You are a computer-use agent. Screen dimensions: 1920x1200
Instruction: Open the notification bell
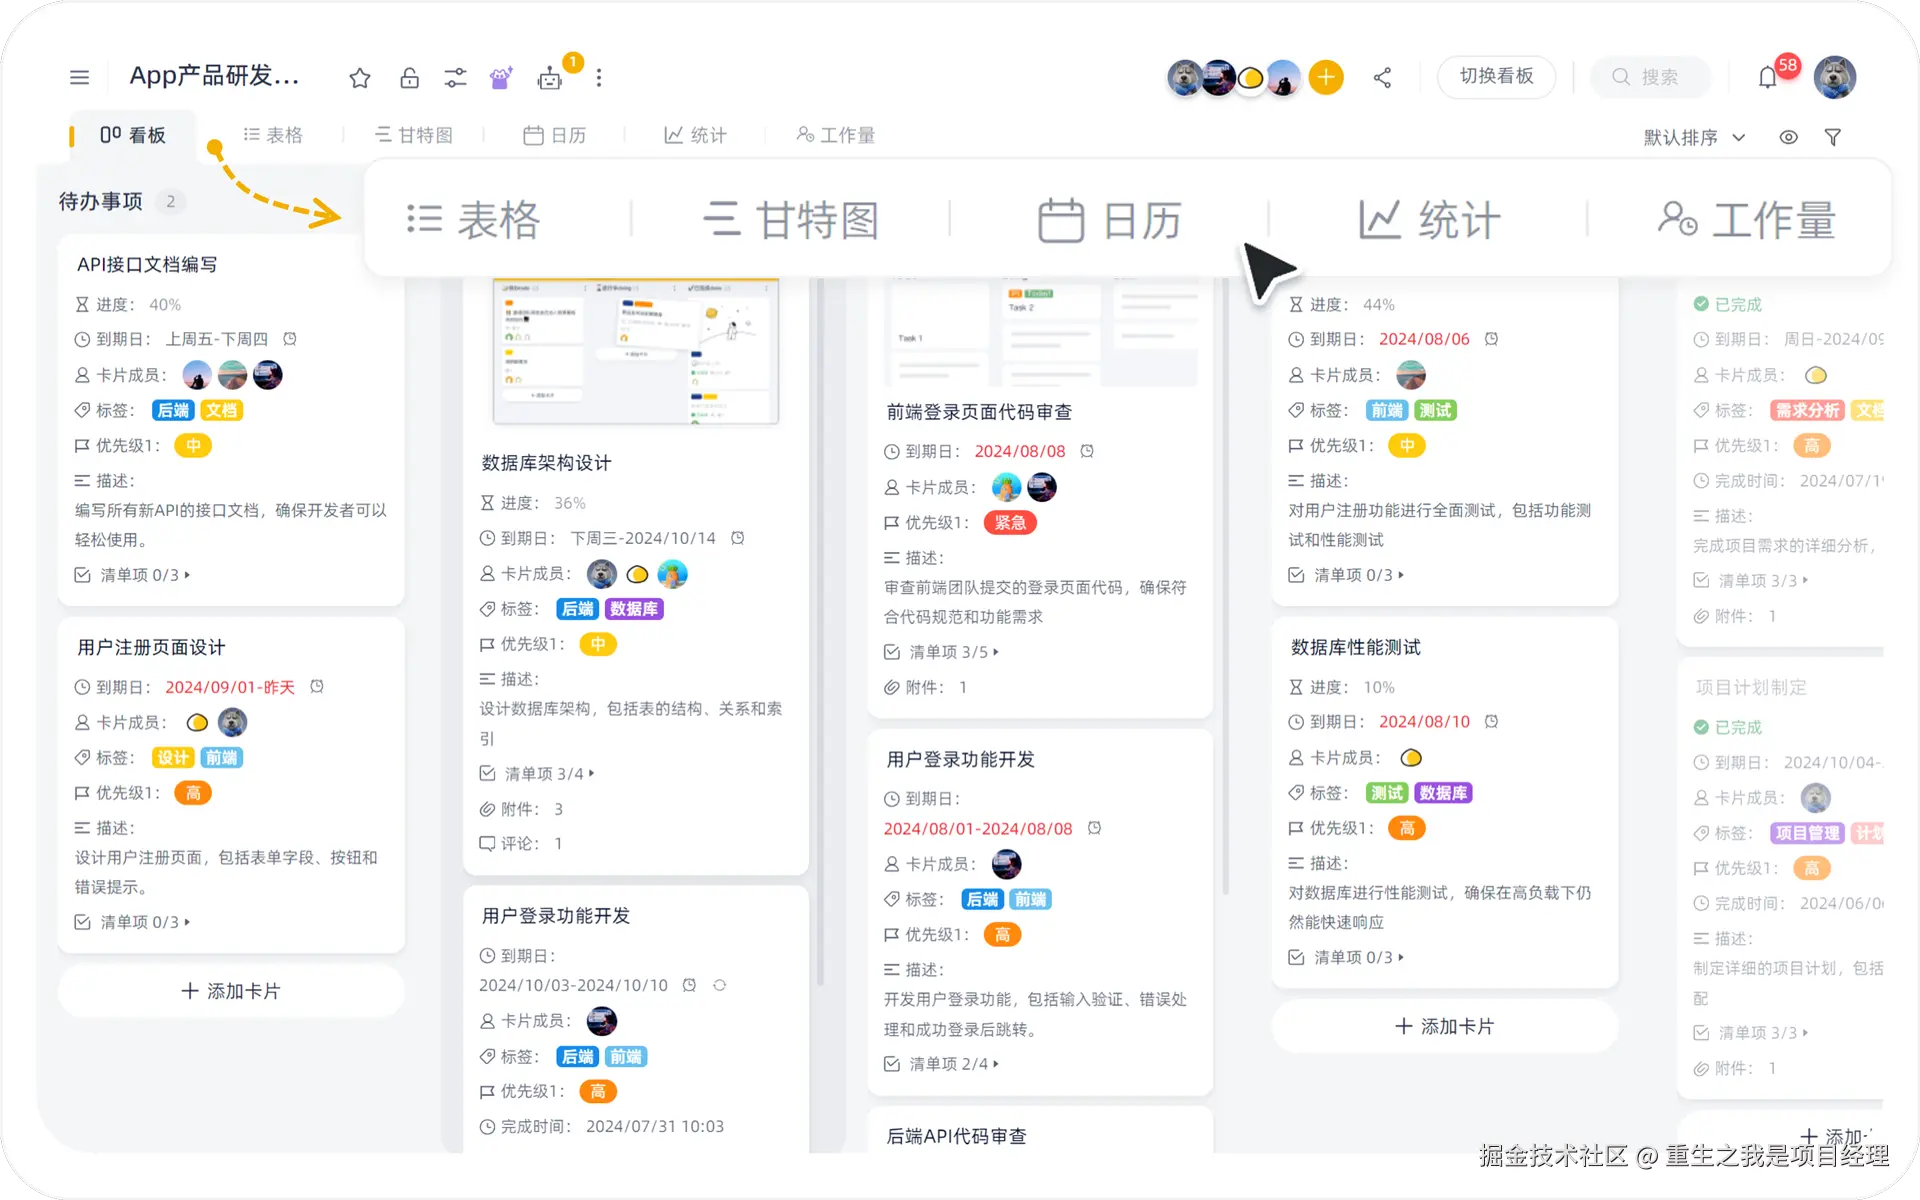pos(1767,78)
